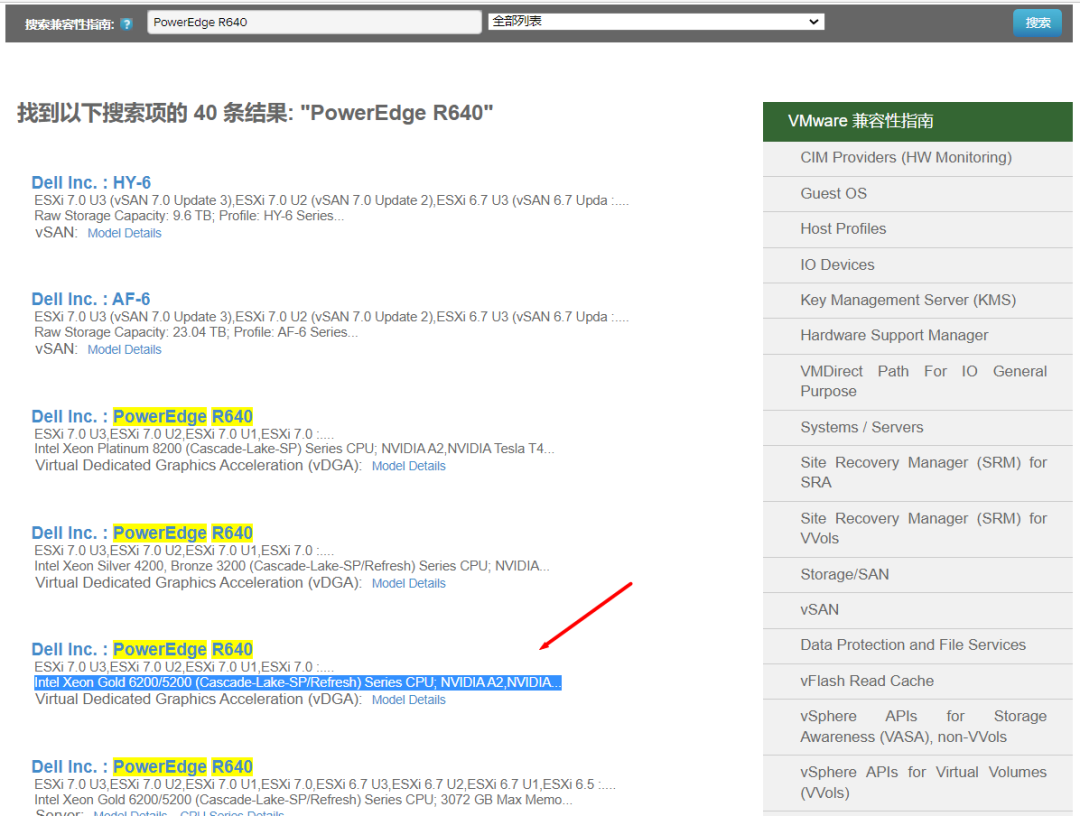
Task: Click the PowerEdge R640 search input field
Action: [314, 22]
